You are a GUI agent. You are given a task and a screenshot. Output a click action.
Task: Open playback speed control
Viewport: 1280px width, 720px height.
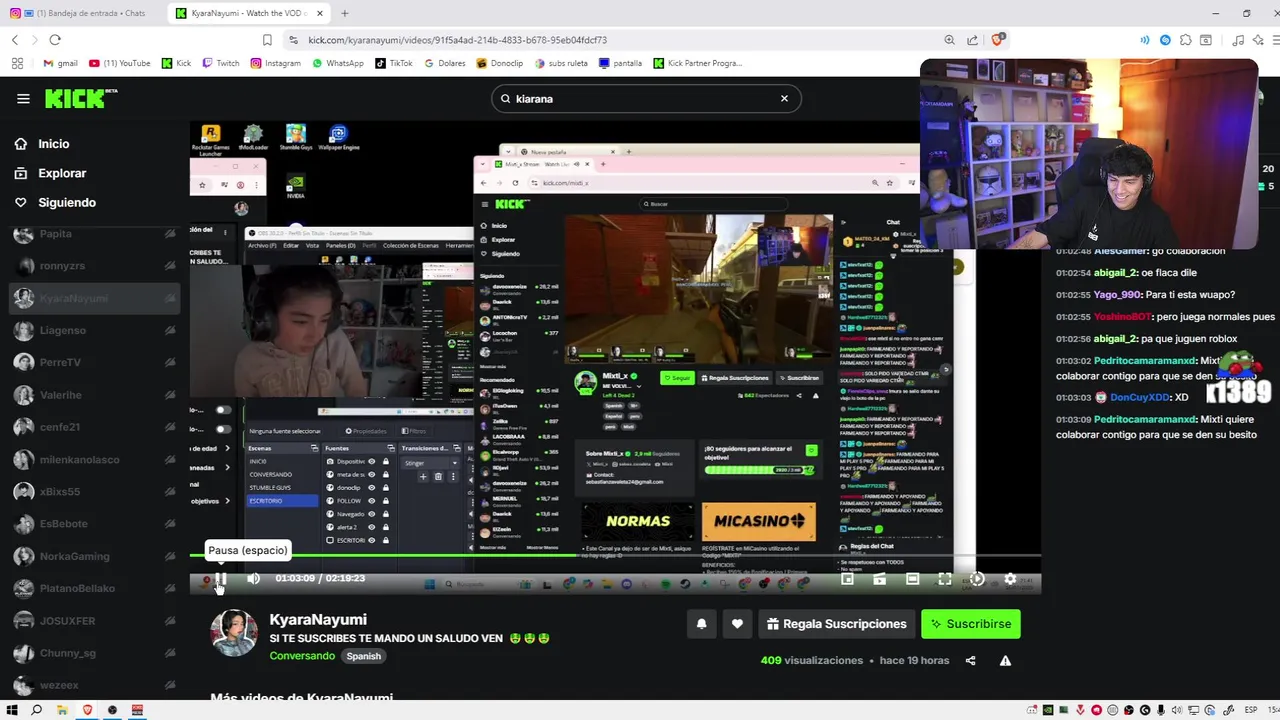(x=977, y=578)
